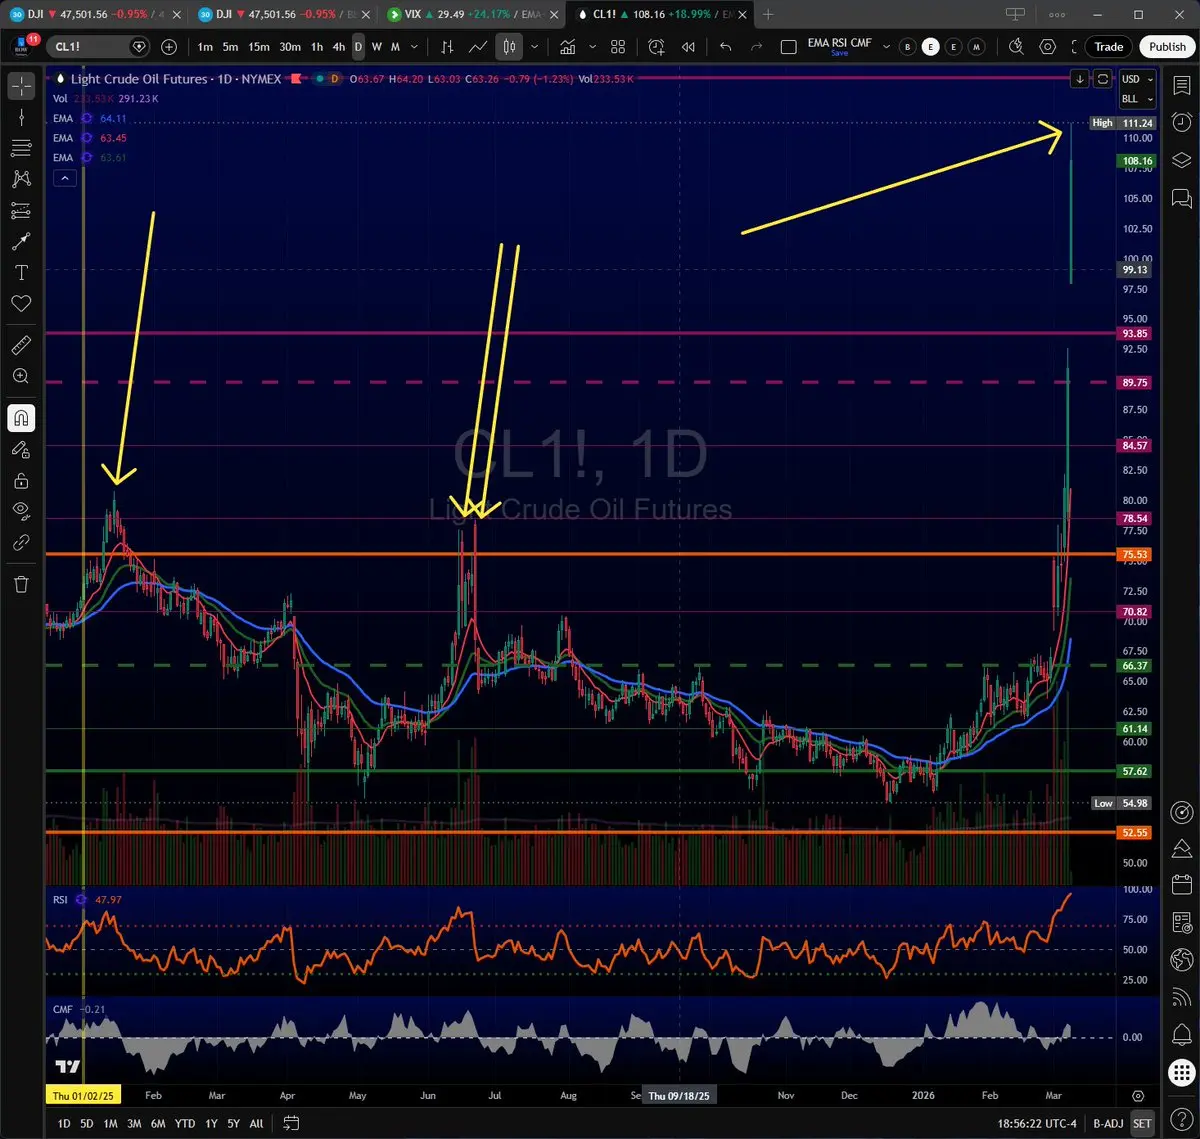Select the brush drawing tool
This screenshot has height=1139, width=1200.
point(21,241)
